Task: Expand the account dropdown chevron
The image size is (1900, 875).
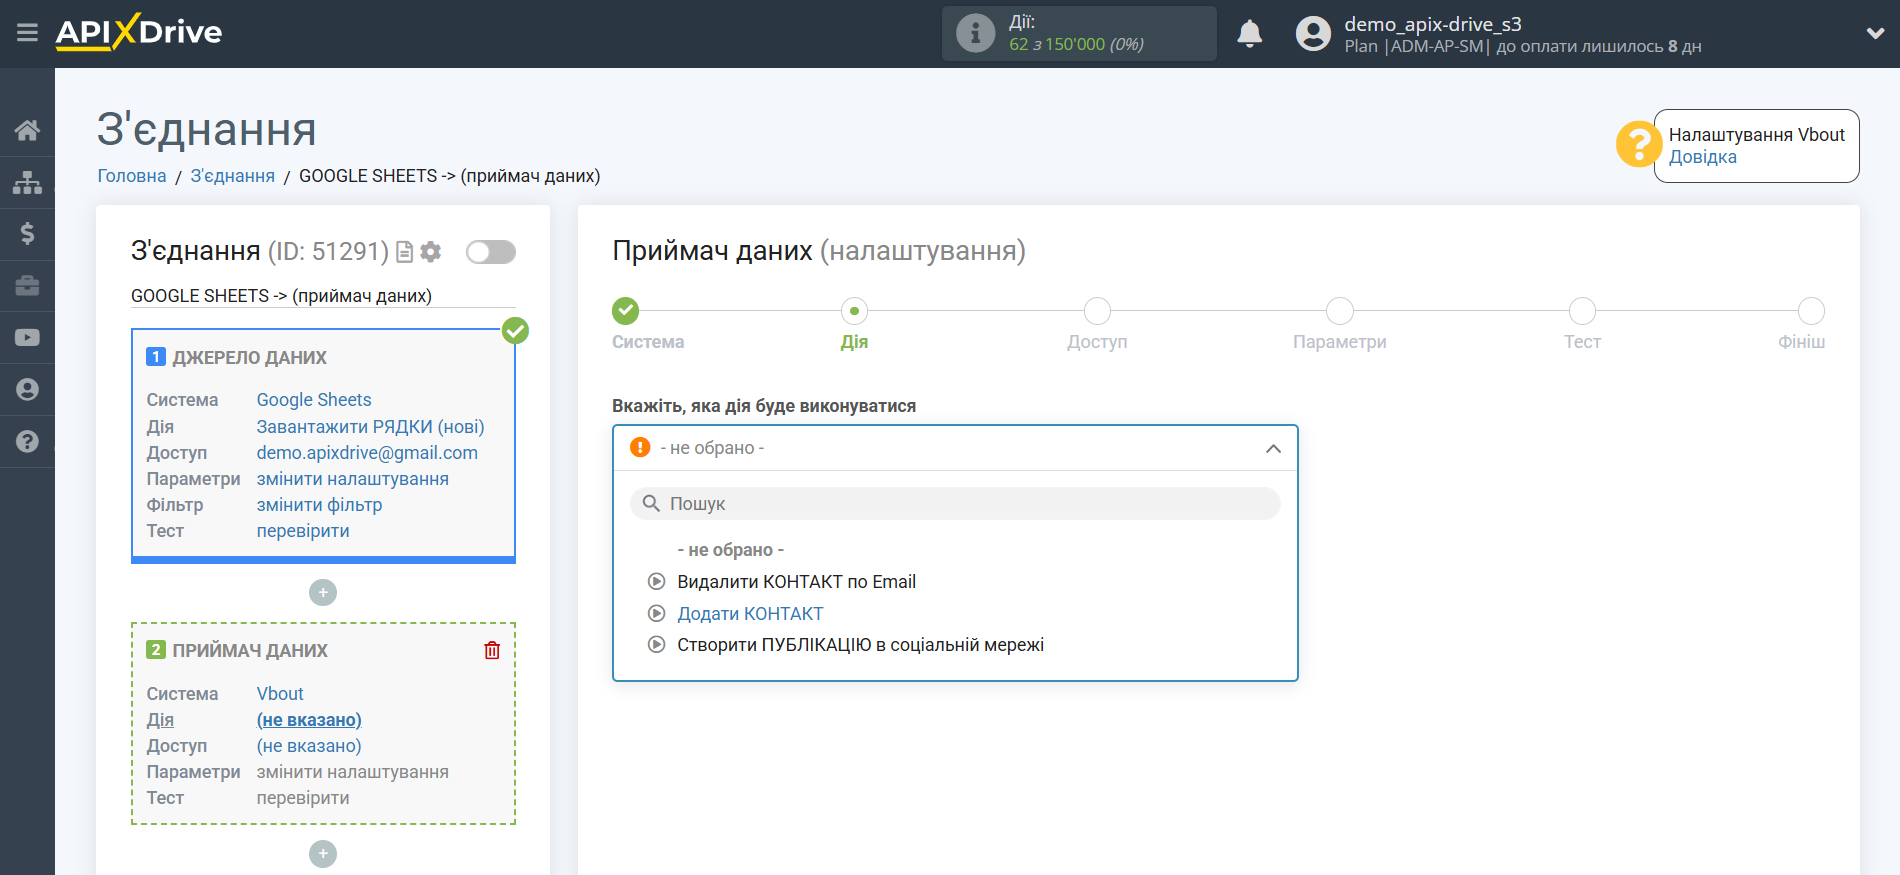Action: pos(1875,33)
